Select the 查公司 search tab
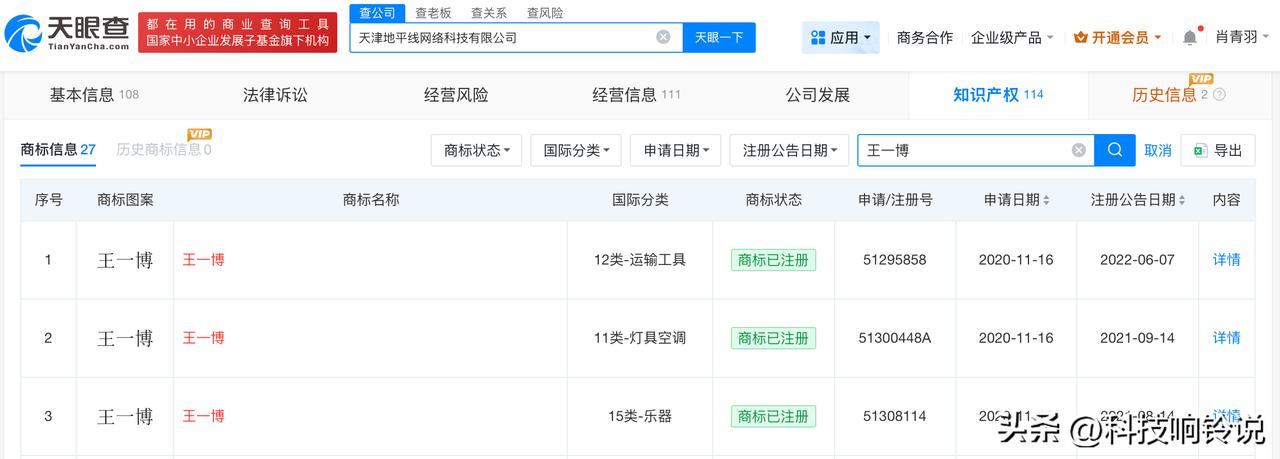Viewport: 1280px width, 459px height. click(377, 12)
